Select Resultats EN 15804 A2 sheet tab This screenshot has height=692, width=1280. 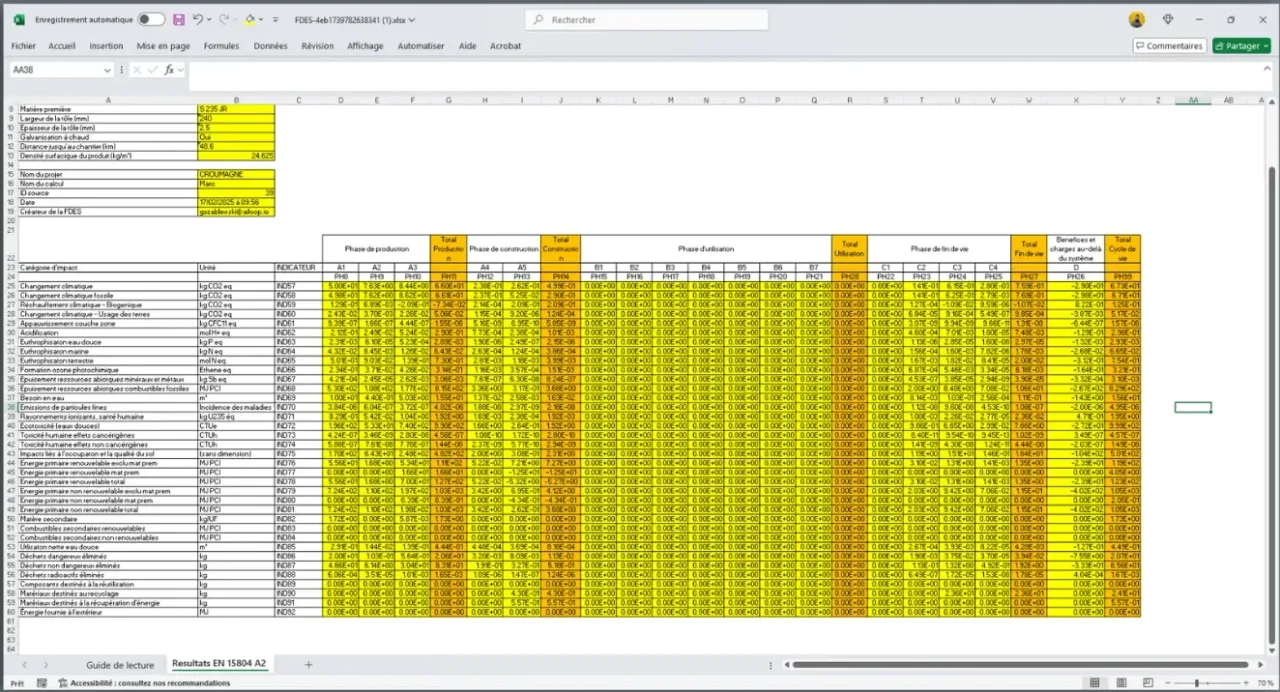[x=219, y=664]
